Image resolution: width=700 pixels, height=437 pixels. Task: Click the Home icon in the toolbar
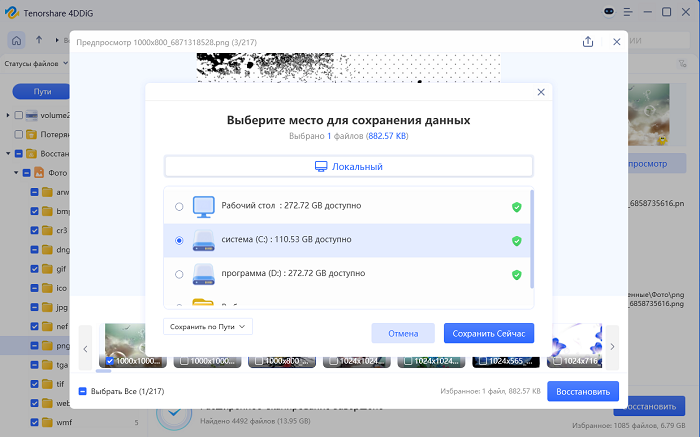pos(17,41)
